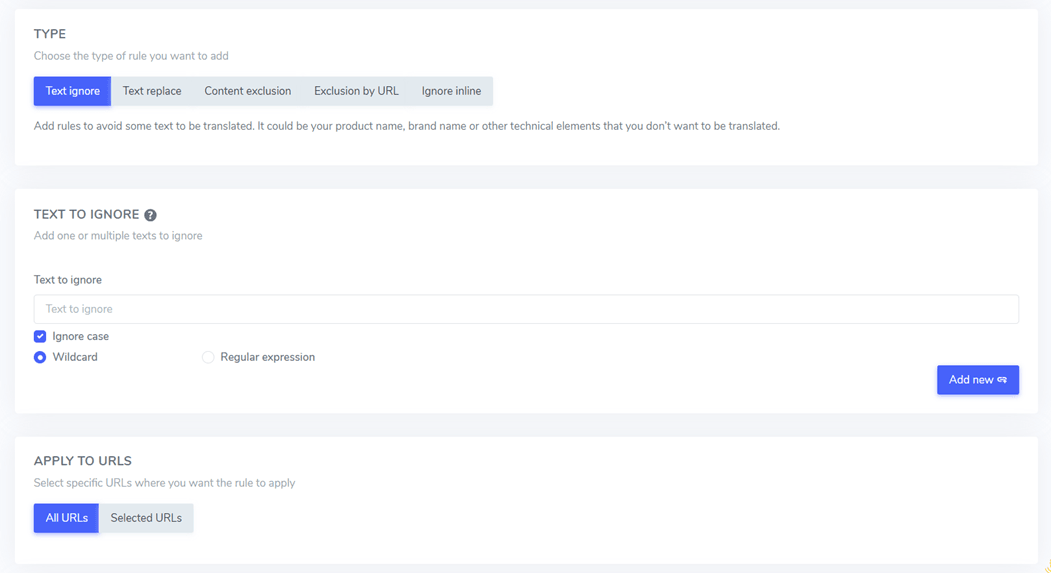1051x573 pixels.
Task: Apply the rule to All URLs
Action: click(x=66, y=518)
